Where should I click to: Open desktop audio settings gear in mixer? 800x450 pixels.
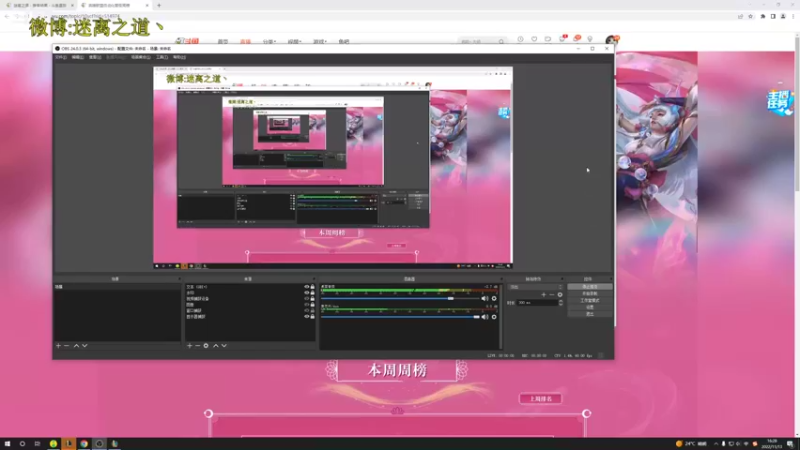[494, 298]
